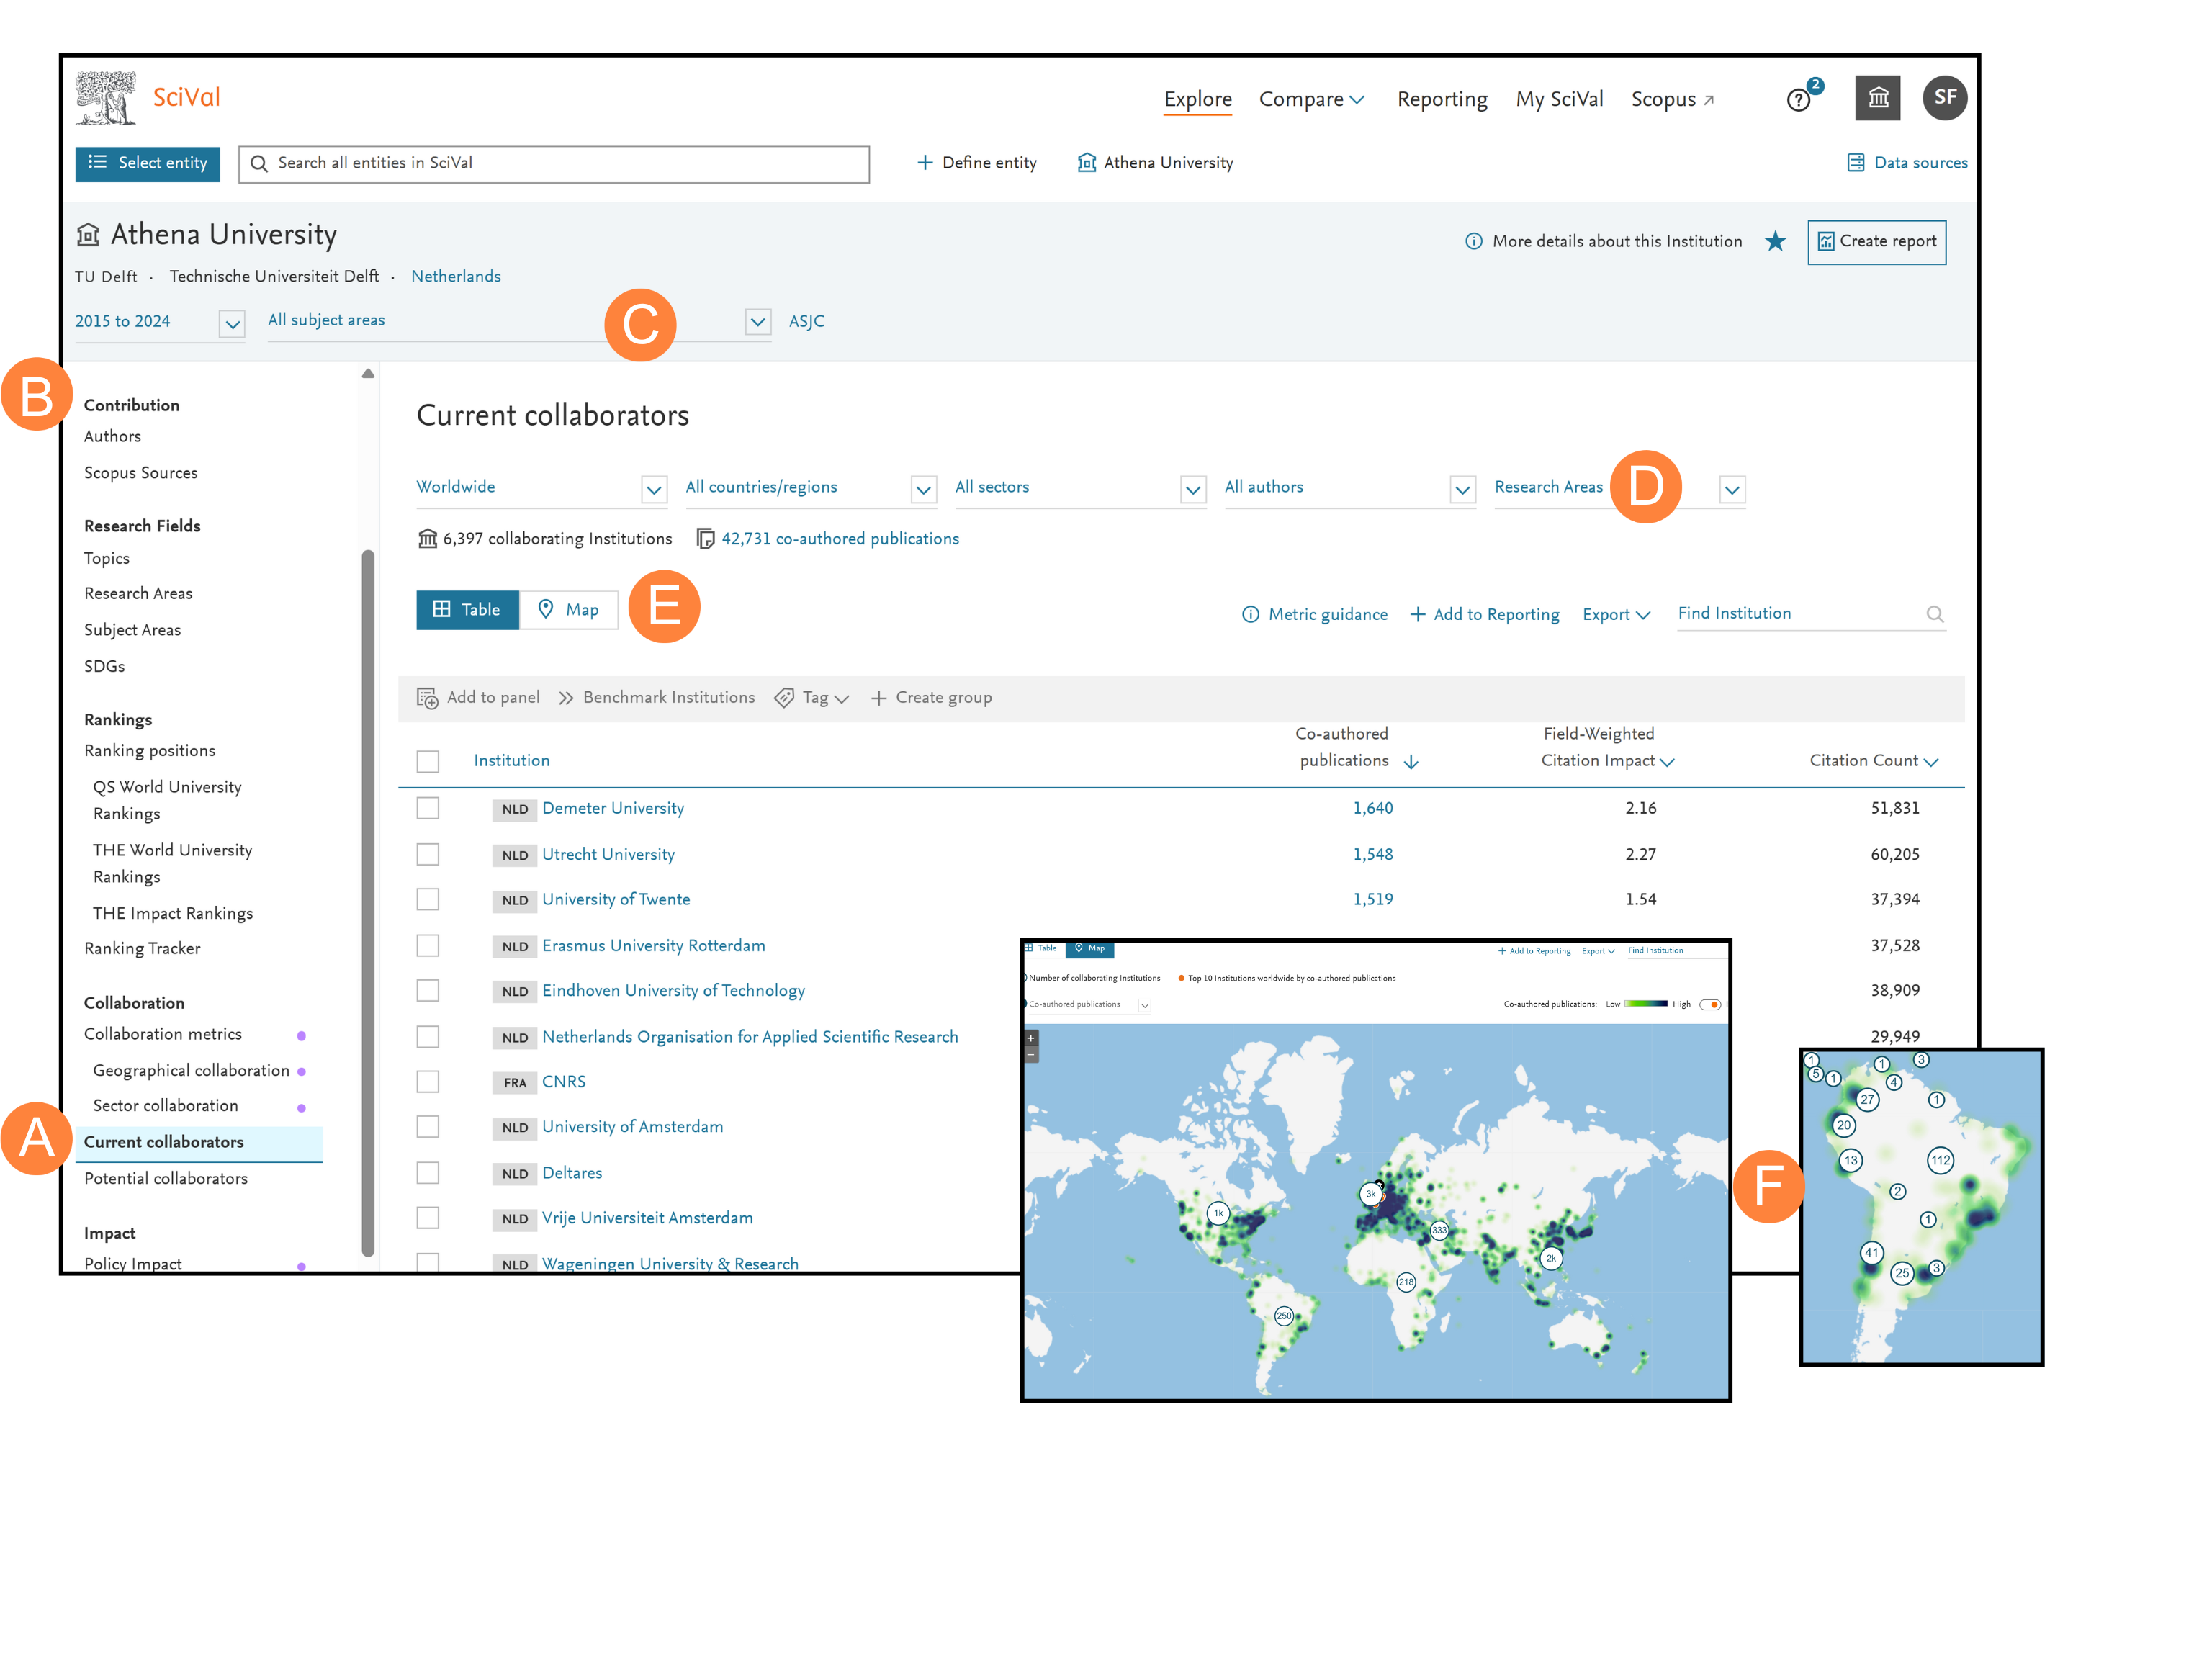
Task: Open My SciVal in top navigation
Action: 1559,99
